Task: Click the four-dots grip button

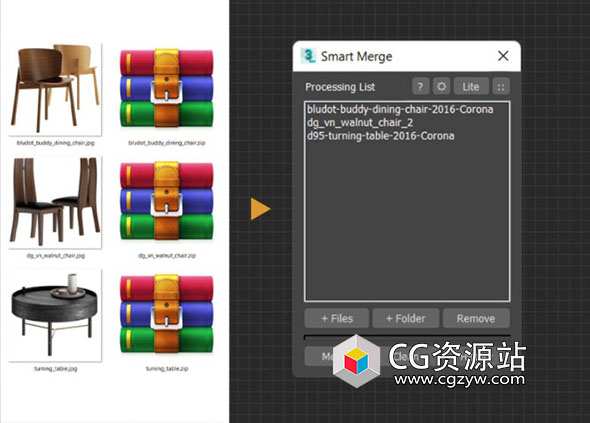Action: 501,87
